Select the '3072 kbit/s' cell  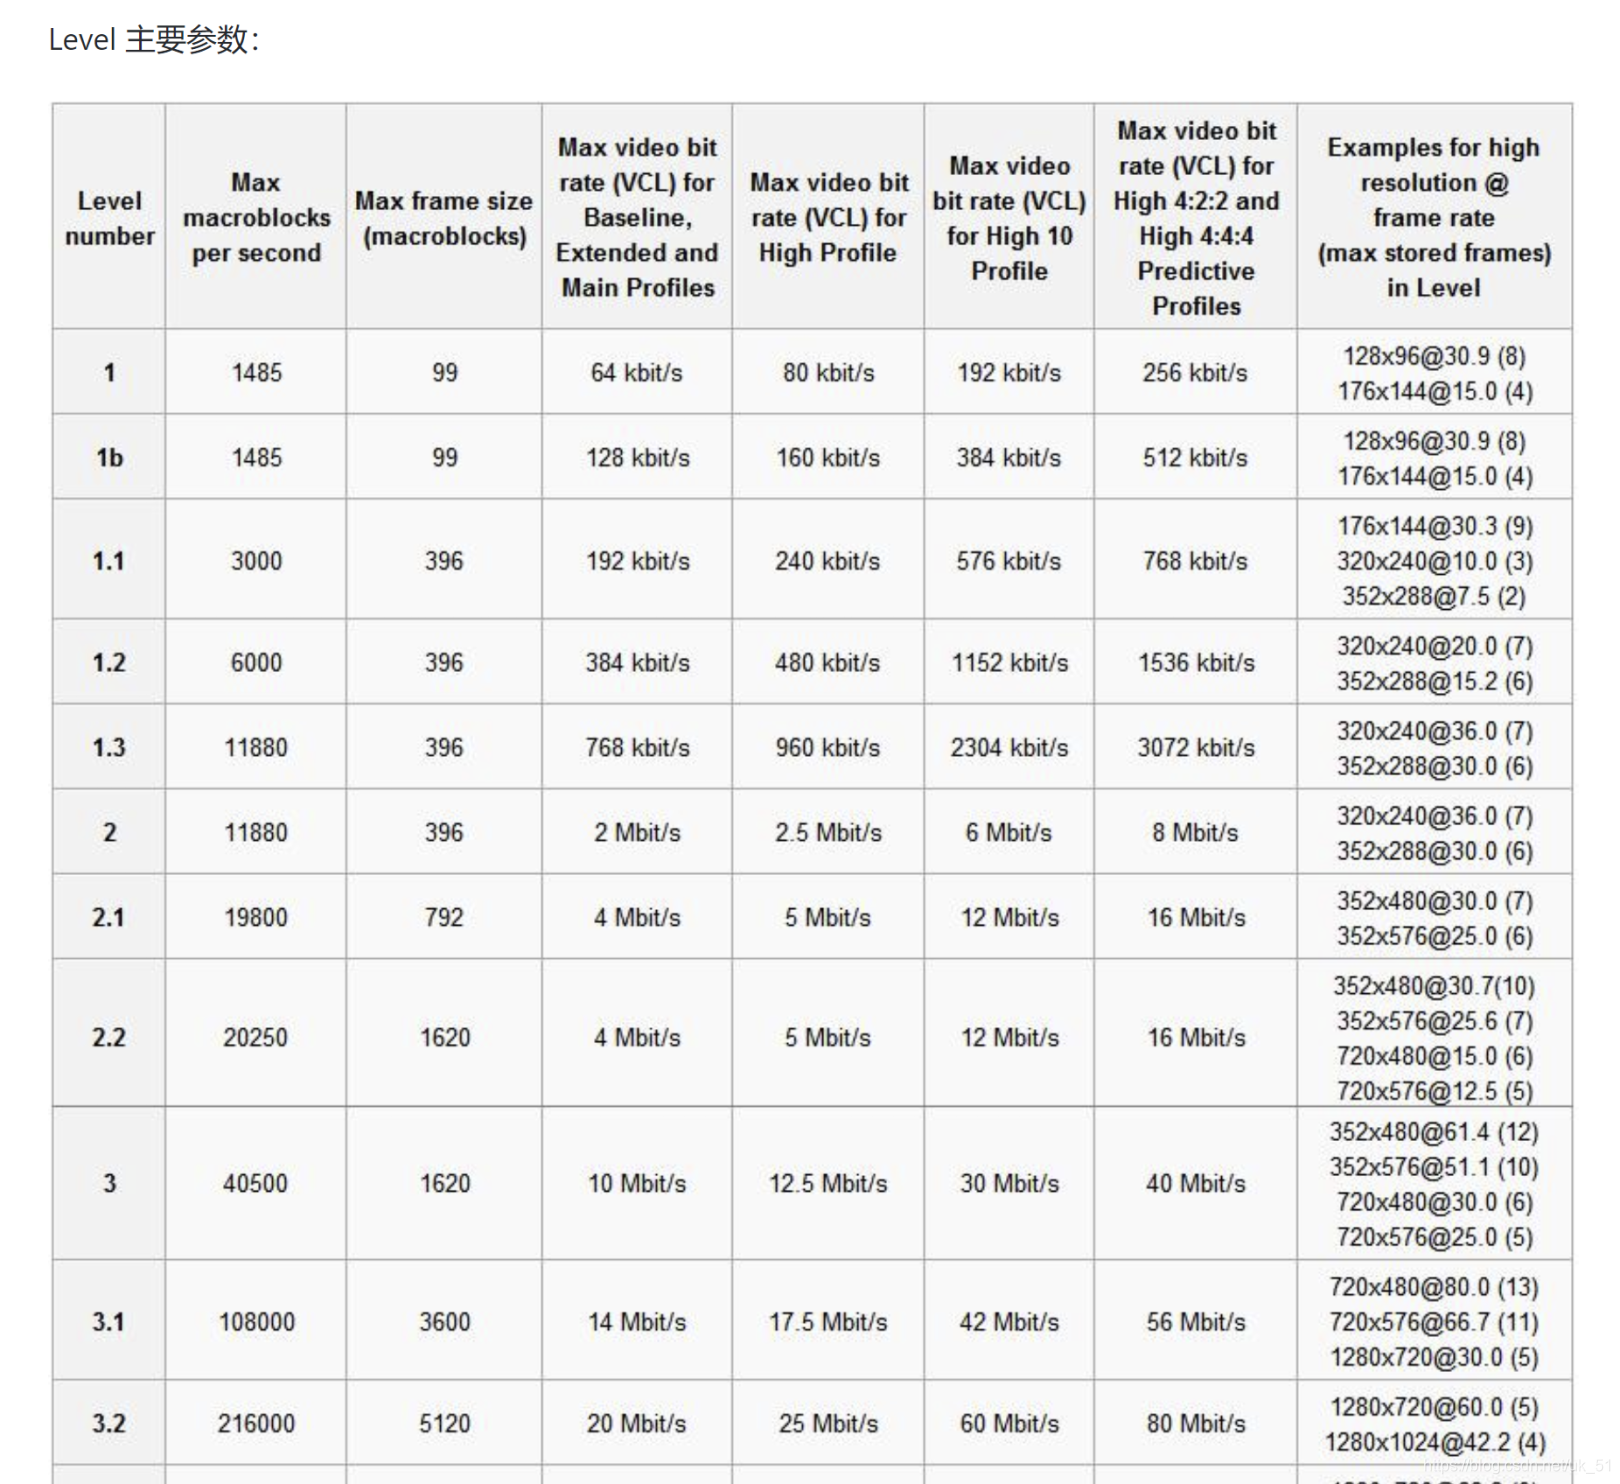pos(1196,748)
